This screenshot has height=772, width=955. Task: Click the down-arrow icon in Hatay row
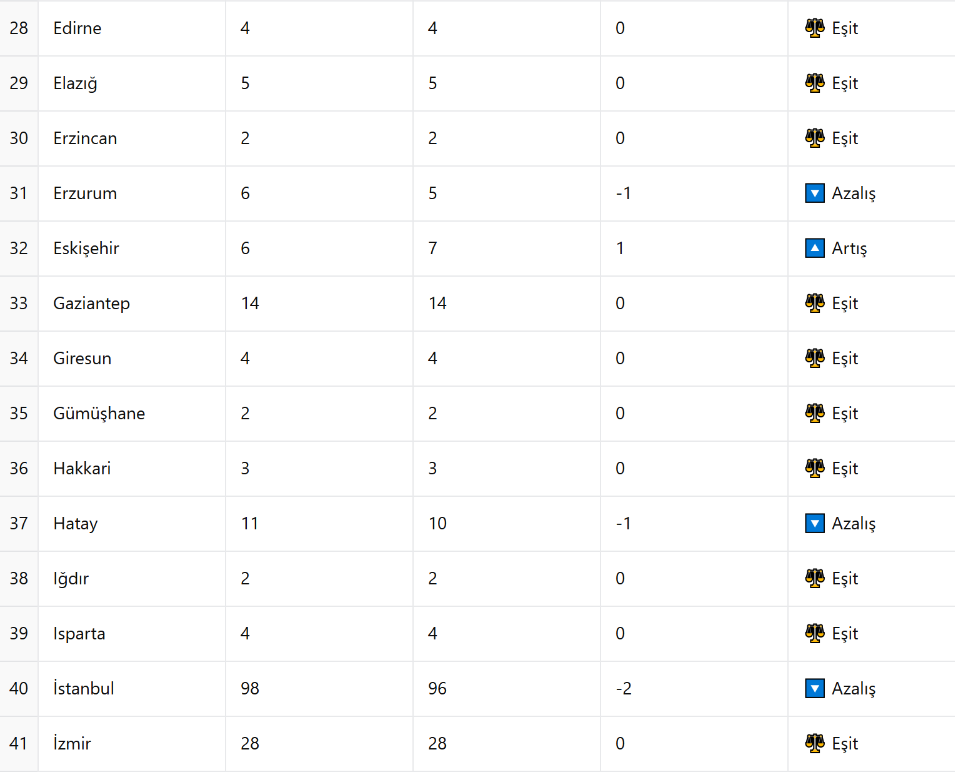pos(814,524)
